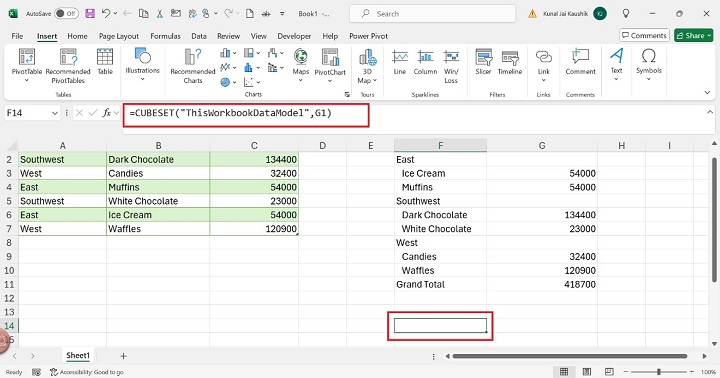Insert a Win/Loss sparkline

pyautogui.click(x=451, y=66)
